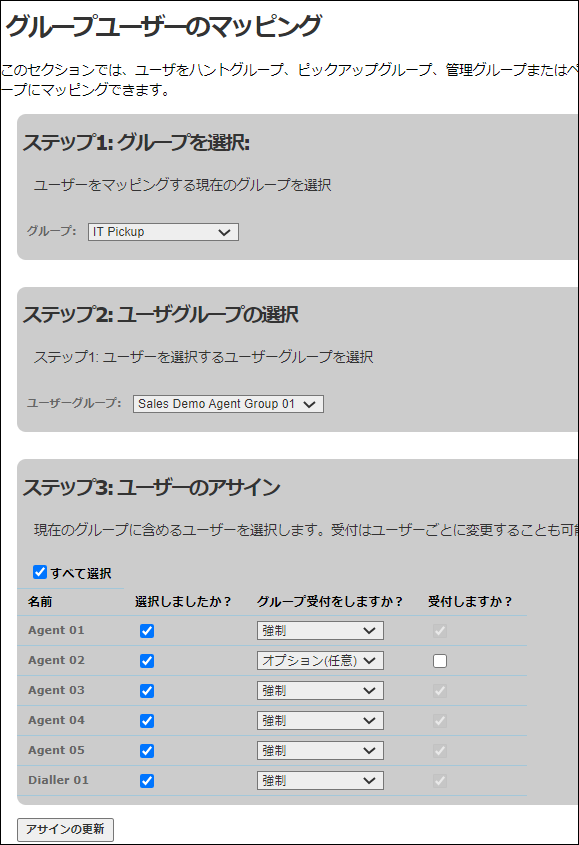Open Agent 04 強制 dropdown
579x845 pixels.
click(x=320, y=721)
